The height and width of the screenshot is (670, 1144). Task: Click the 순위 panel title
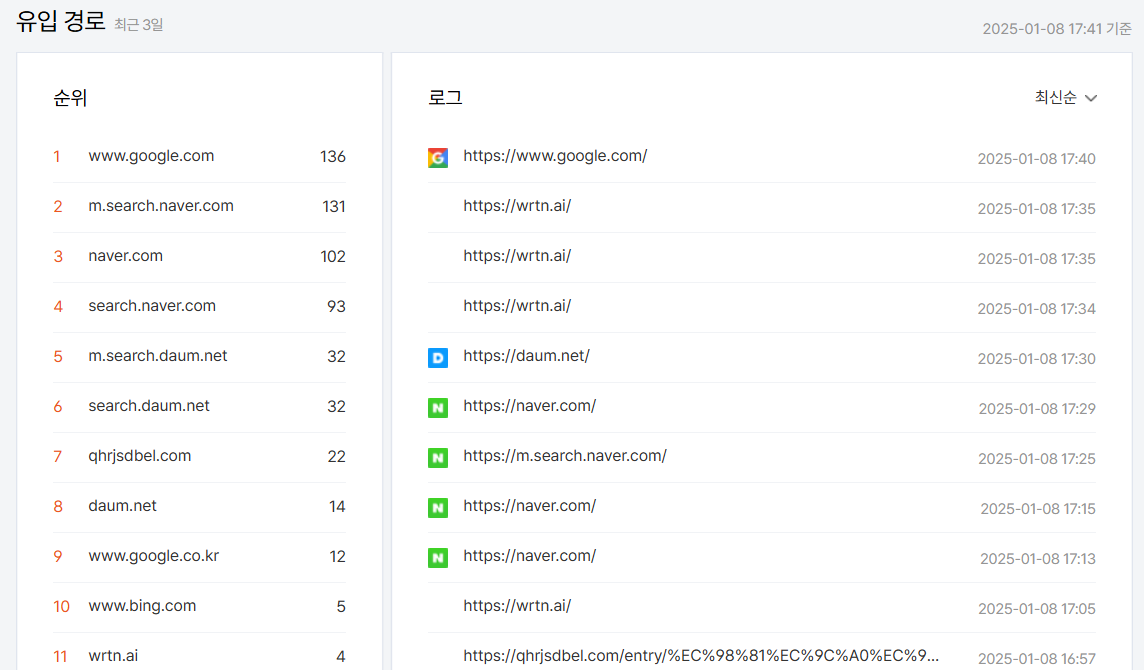click(x=70, y=98)
